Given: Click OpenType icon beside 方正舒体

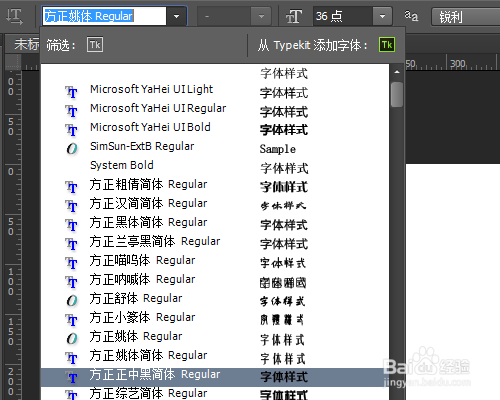Looking at the screenshot, I should pyautogui.click(x=72, y=300).
